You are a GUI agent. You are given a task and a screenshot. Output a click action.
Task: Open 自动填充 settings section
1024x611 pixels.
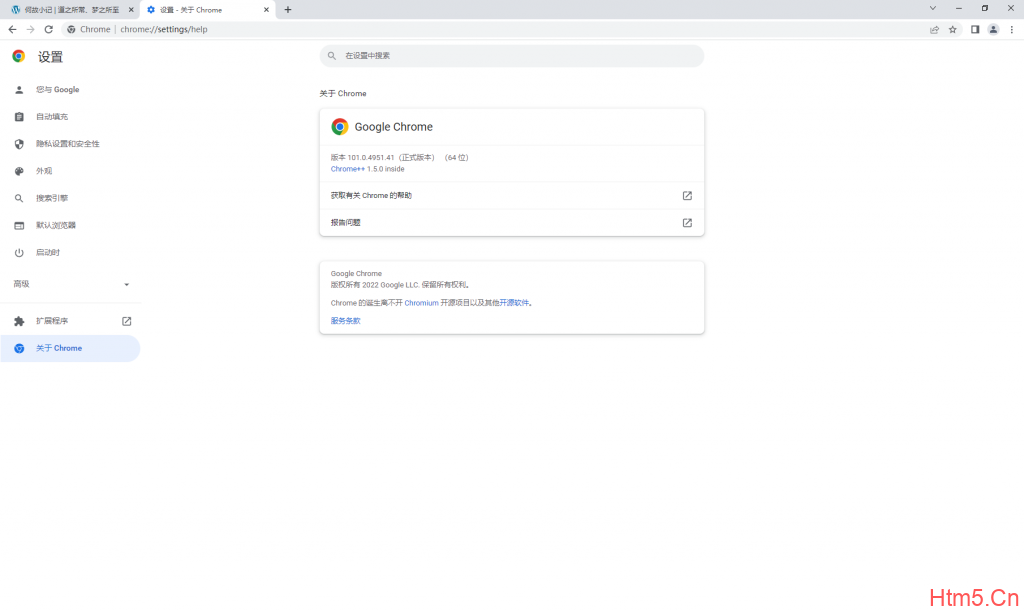(70, 117)
